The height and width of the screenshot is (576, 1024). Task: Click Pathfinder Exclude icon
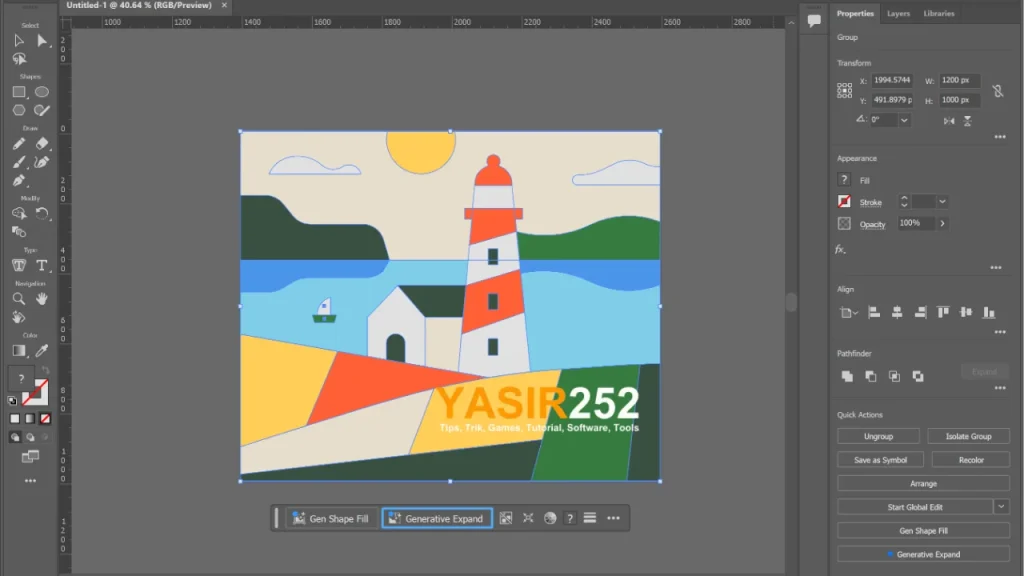pyautogui.click(x=918, y=376)
